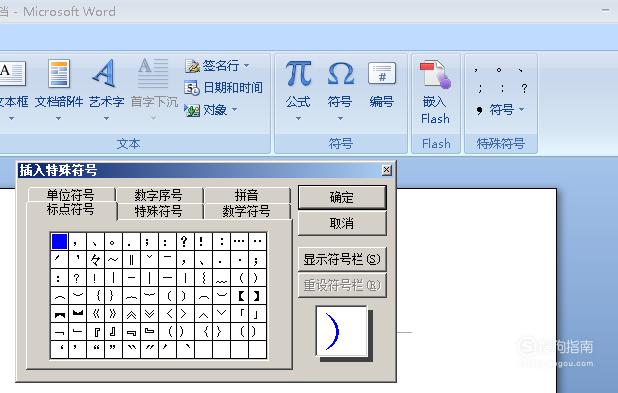Screen dimensions: 618x393
Task: Expand the Equation (公式) dropdown arrow
Action: coord(298,118)
